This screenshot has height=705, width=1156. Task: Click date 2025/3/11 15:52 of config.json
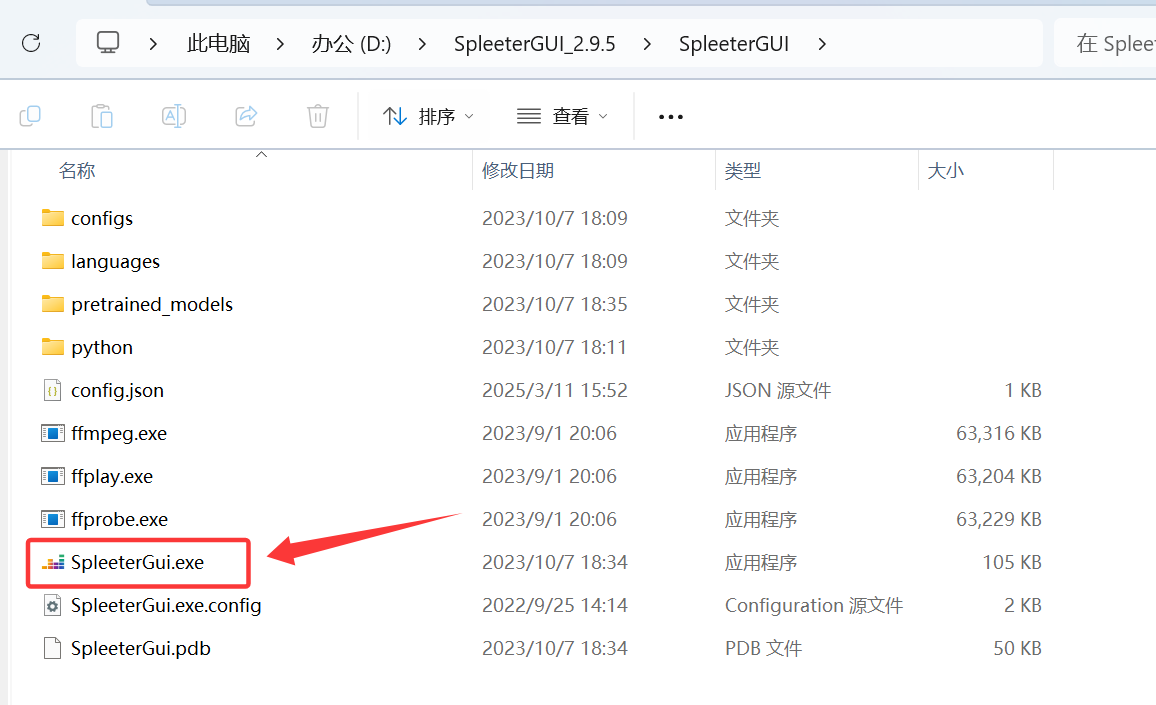(554, 390)
